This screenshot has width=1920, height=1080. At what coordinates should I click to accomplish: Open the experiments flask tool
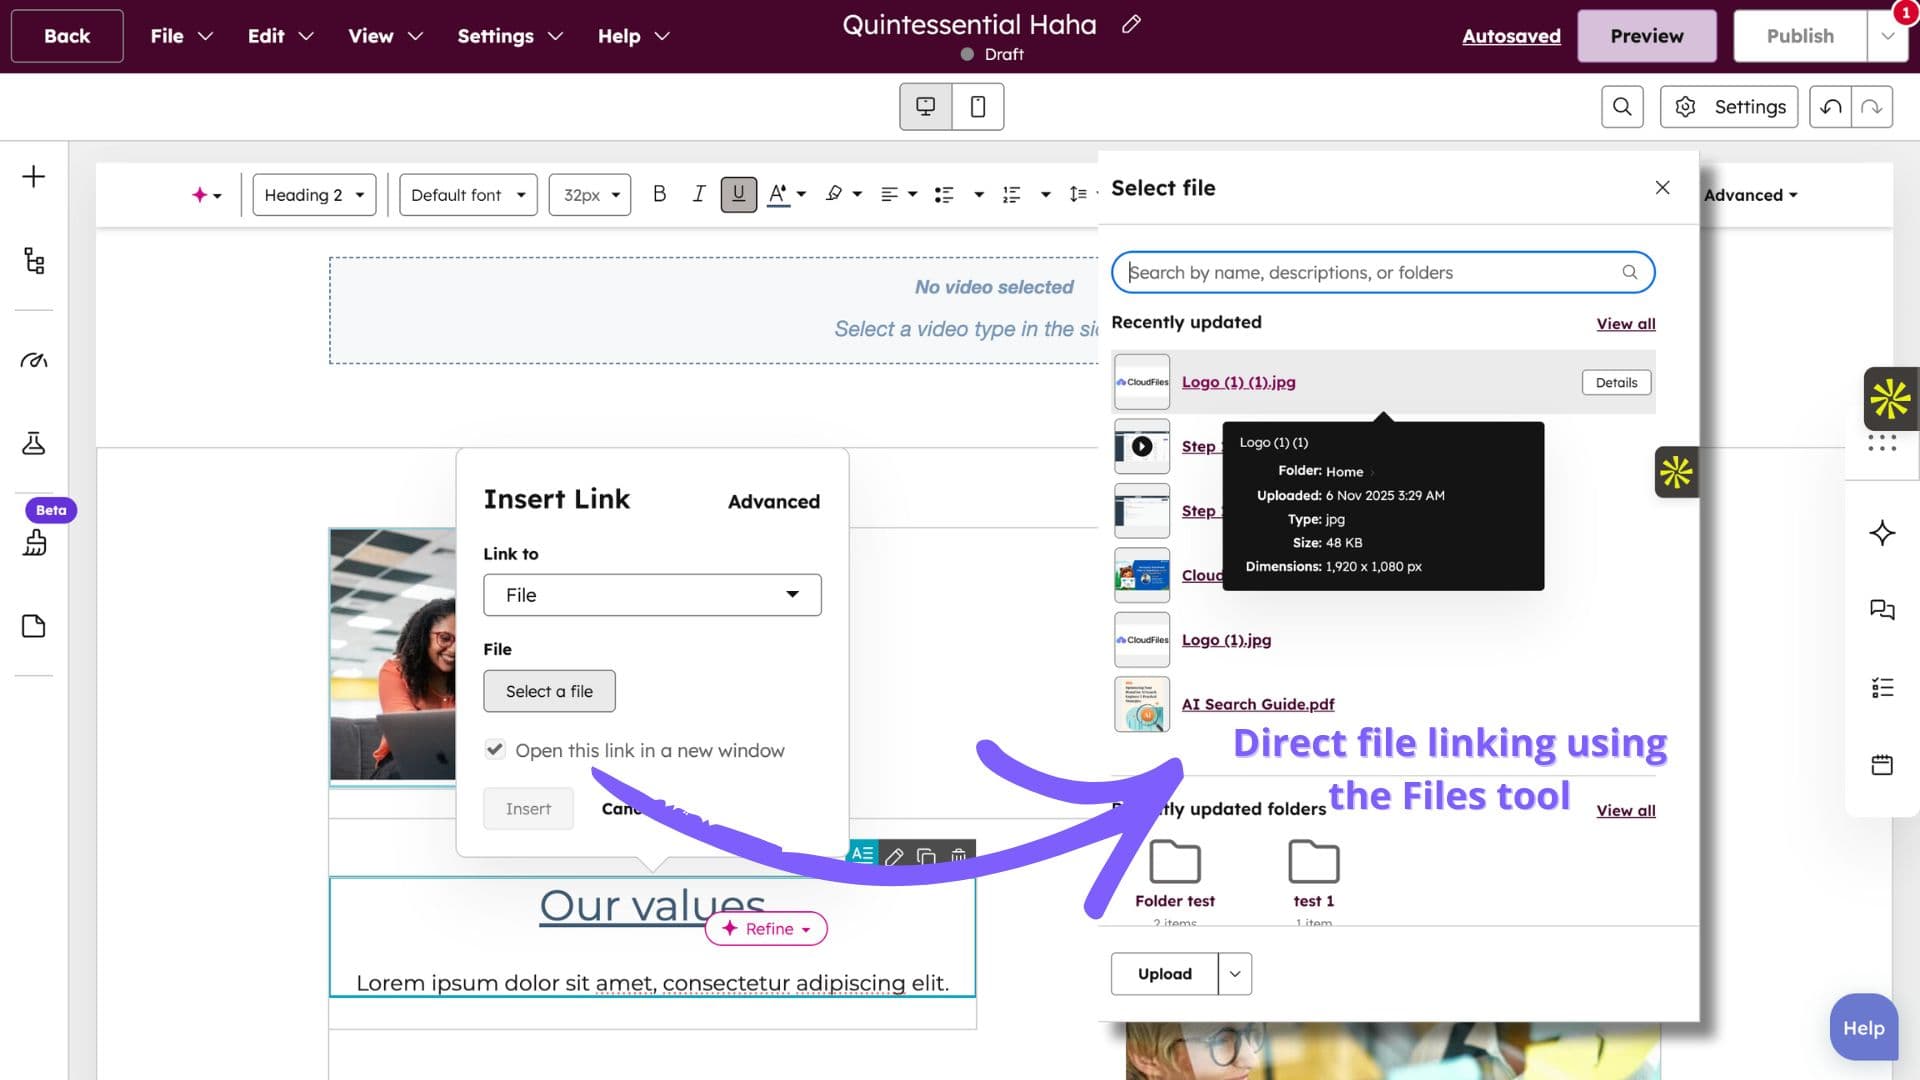point(34,444)
